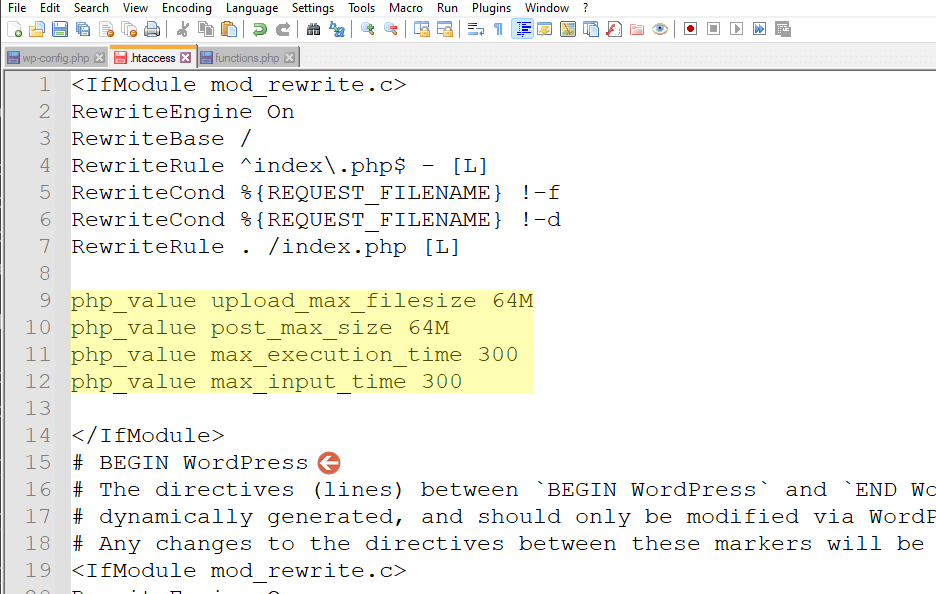Open the Encoding menu
The height and width of the screenshot is (594, 936).
pos(187,8)
